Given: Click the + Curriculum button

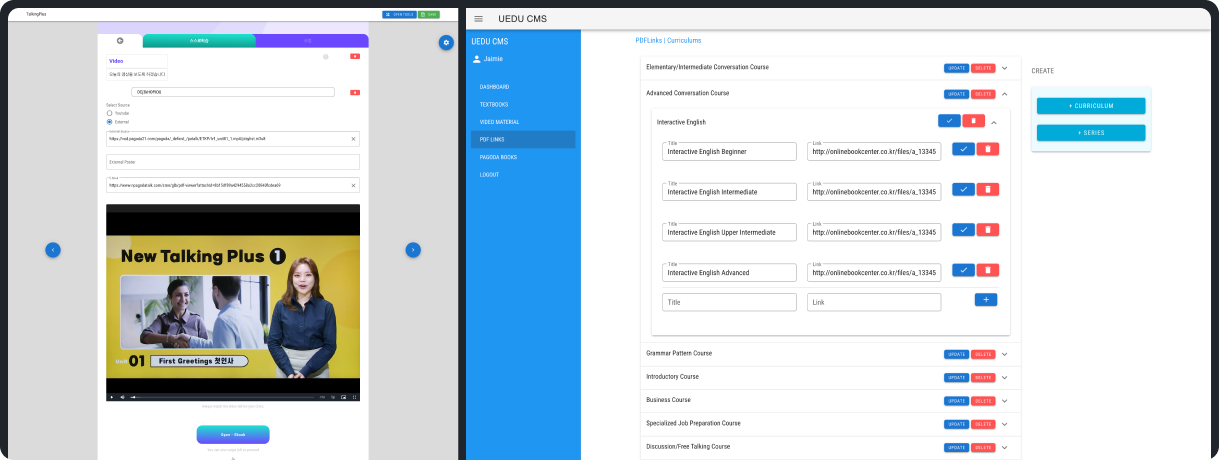Looking at the screenshot, I should coord(1091,106).
